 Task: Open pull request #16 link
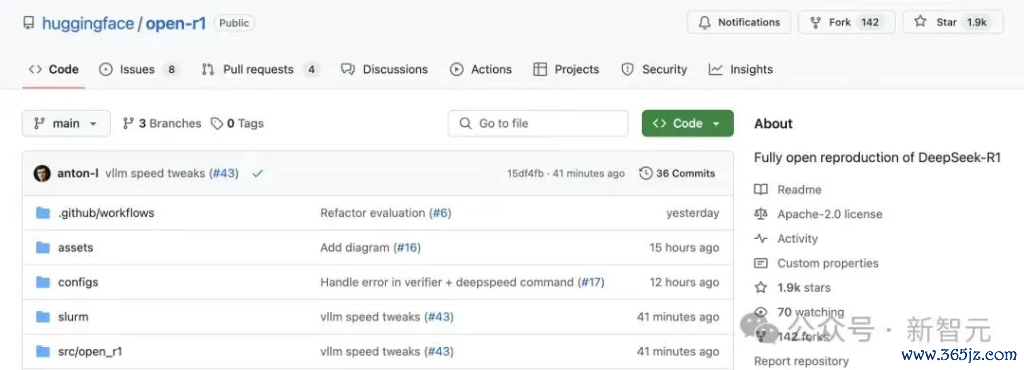[x=407, y=247]
